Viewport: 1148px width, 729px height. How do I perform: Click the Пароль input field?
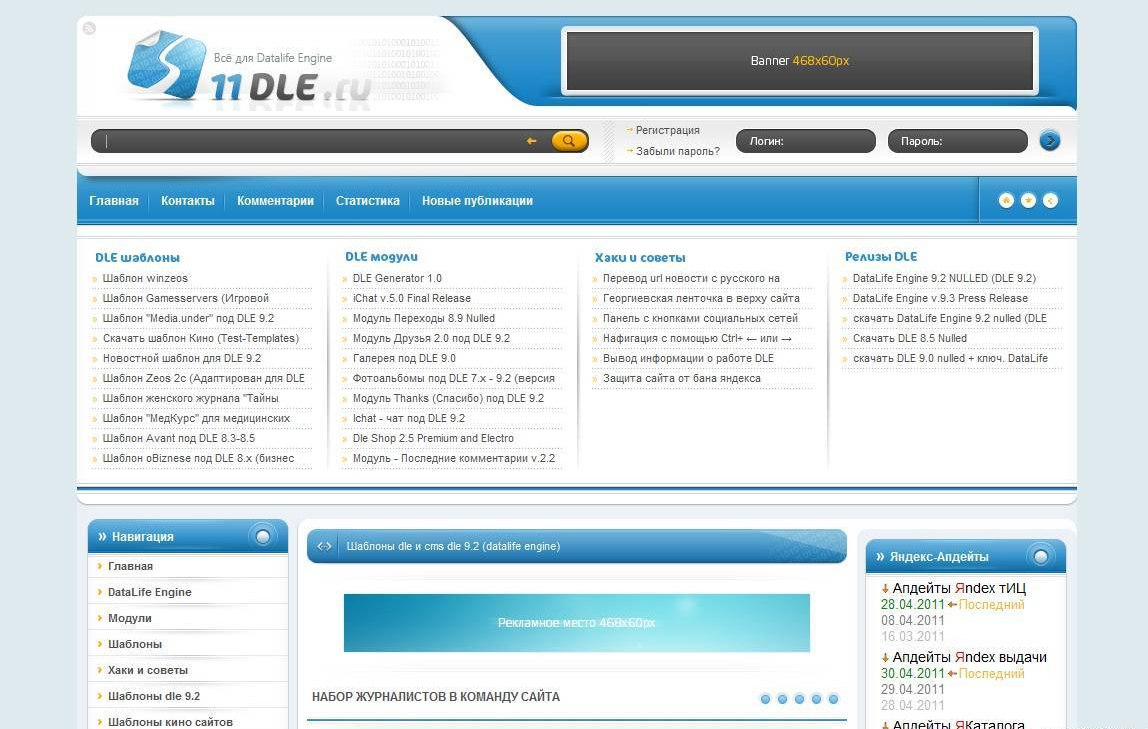coord(958,141)
